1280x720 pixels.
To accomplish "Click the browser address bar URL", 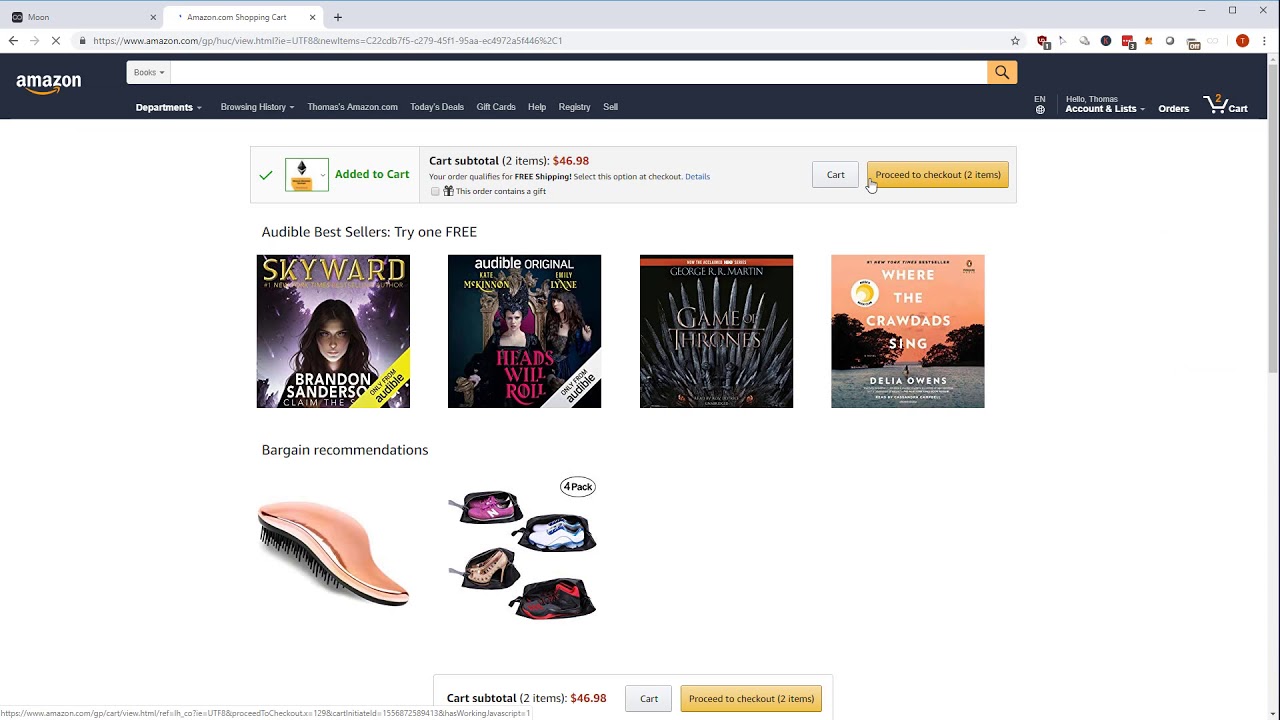I will pyautogui.click(x=328, y=41).
